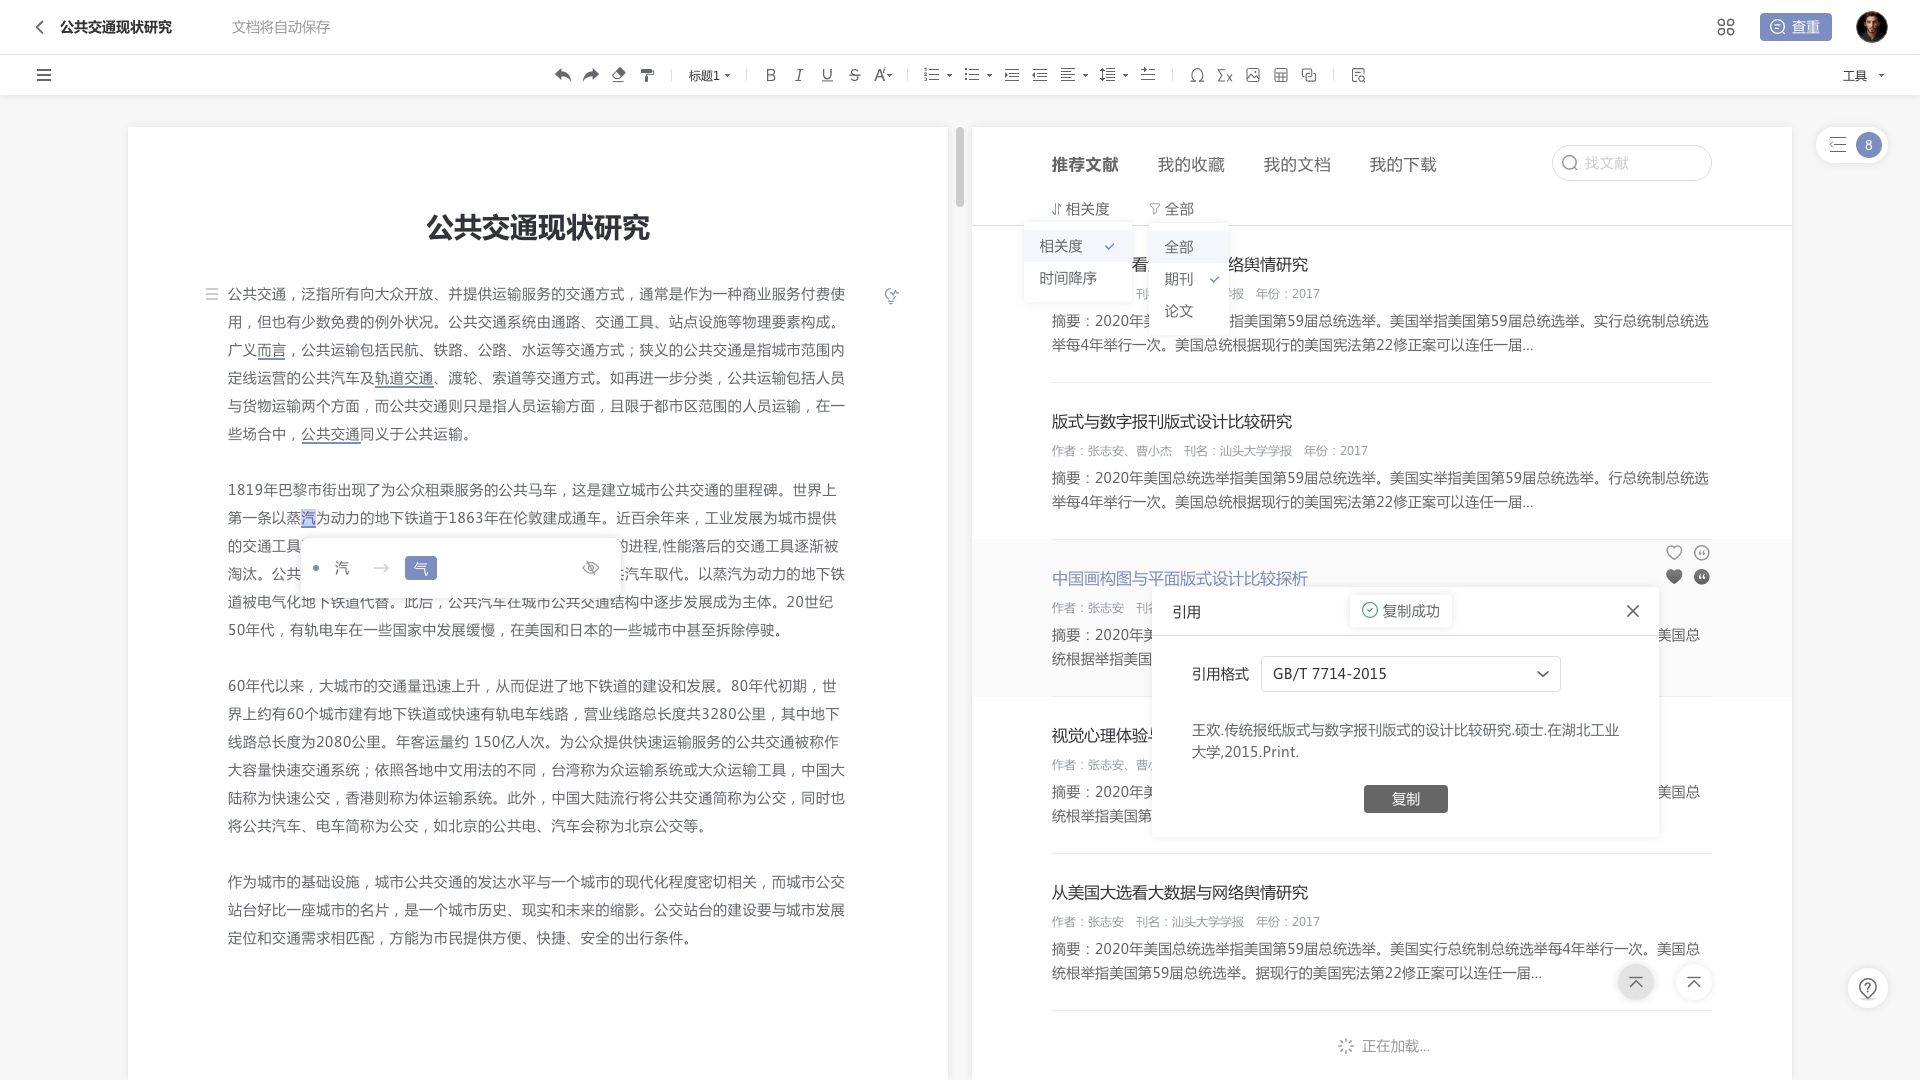Open the outline badge showing 8
The image size is (1920, 1080).
(1852, 145)
